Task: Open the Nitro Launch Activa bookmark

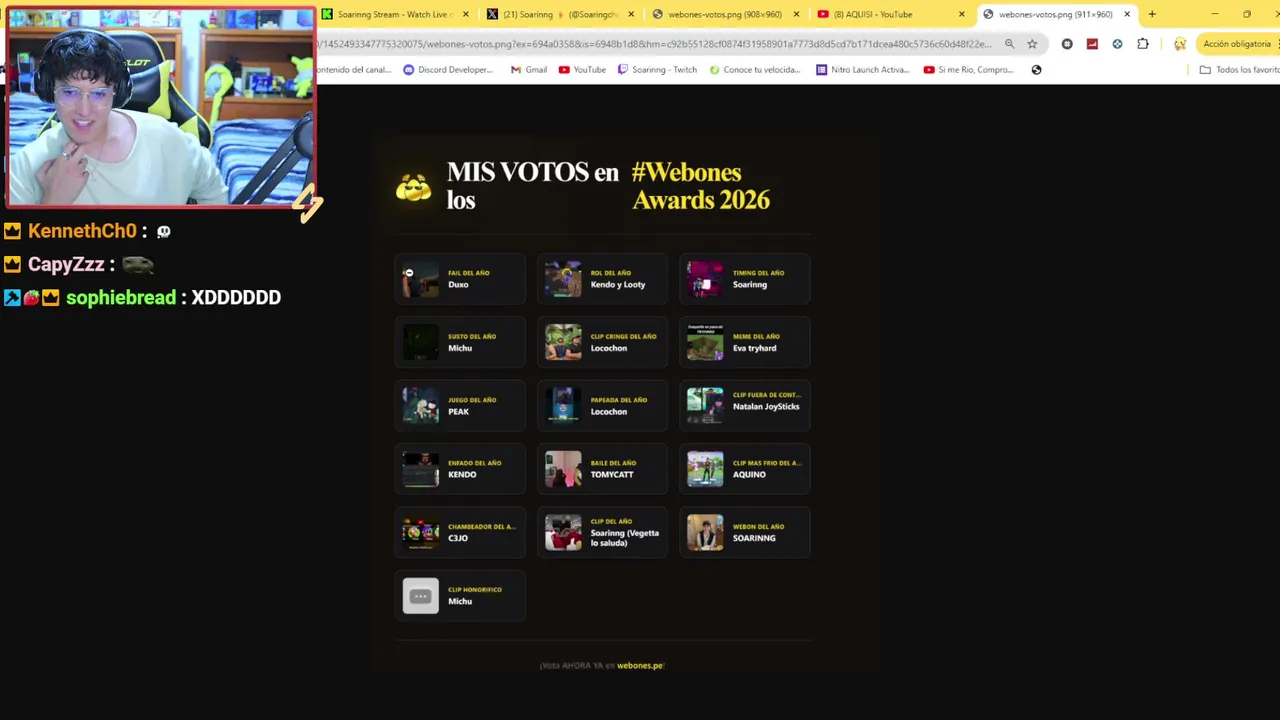Action: [x=863, y=70]
